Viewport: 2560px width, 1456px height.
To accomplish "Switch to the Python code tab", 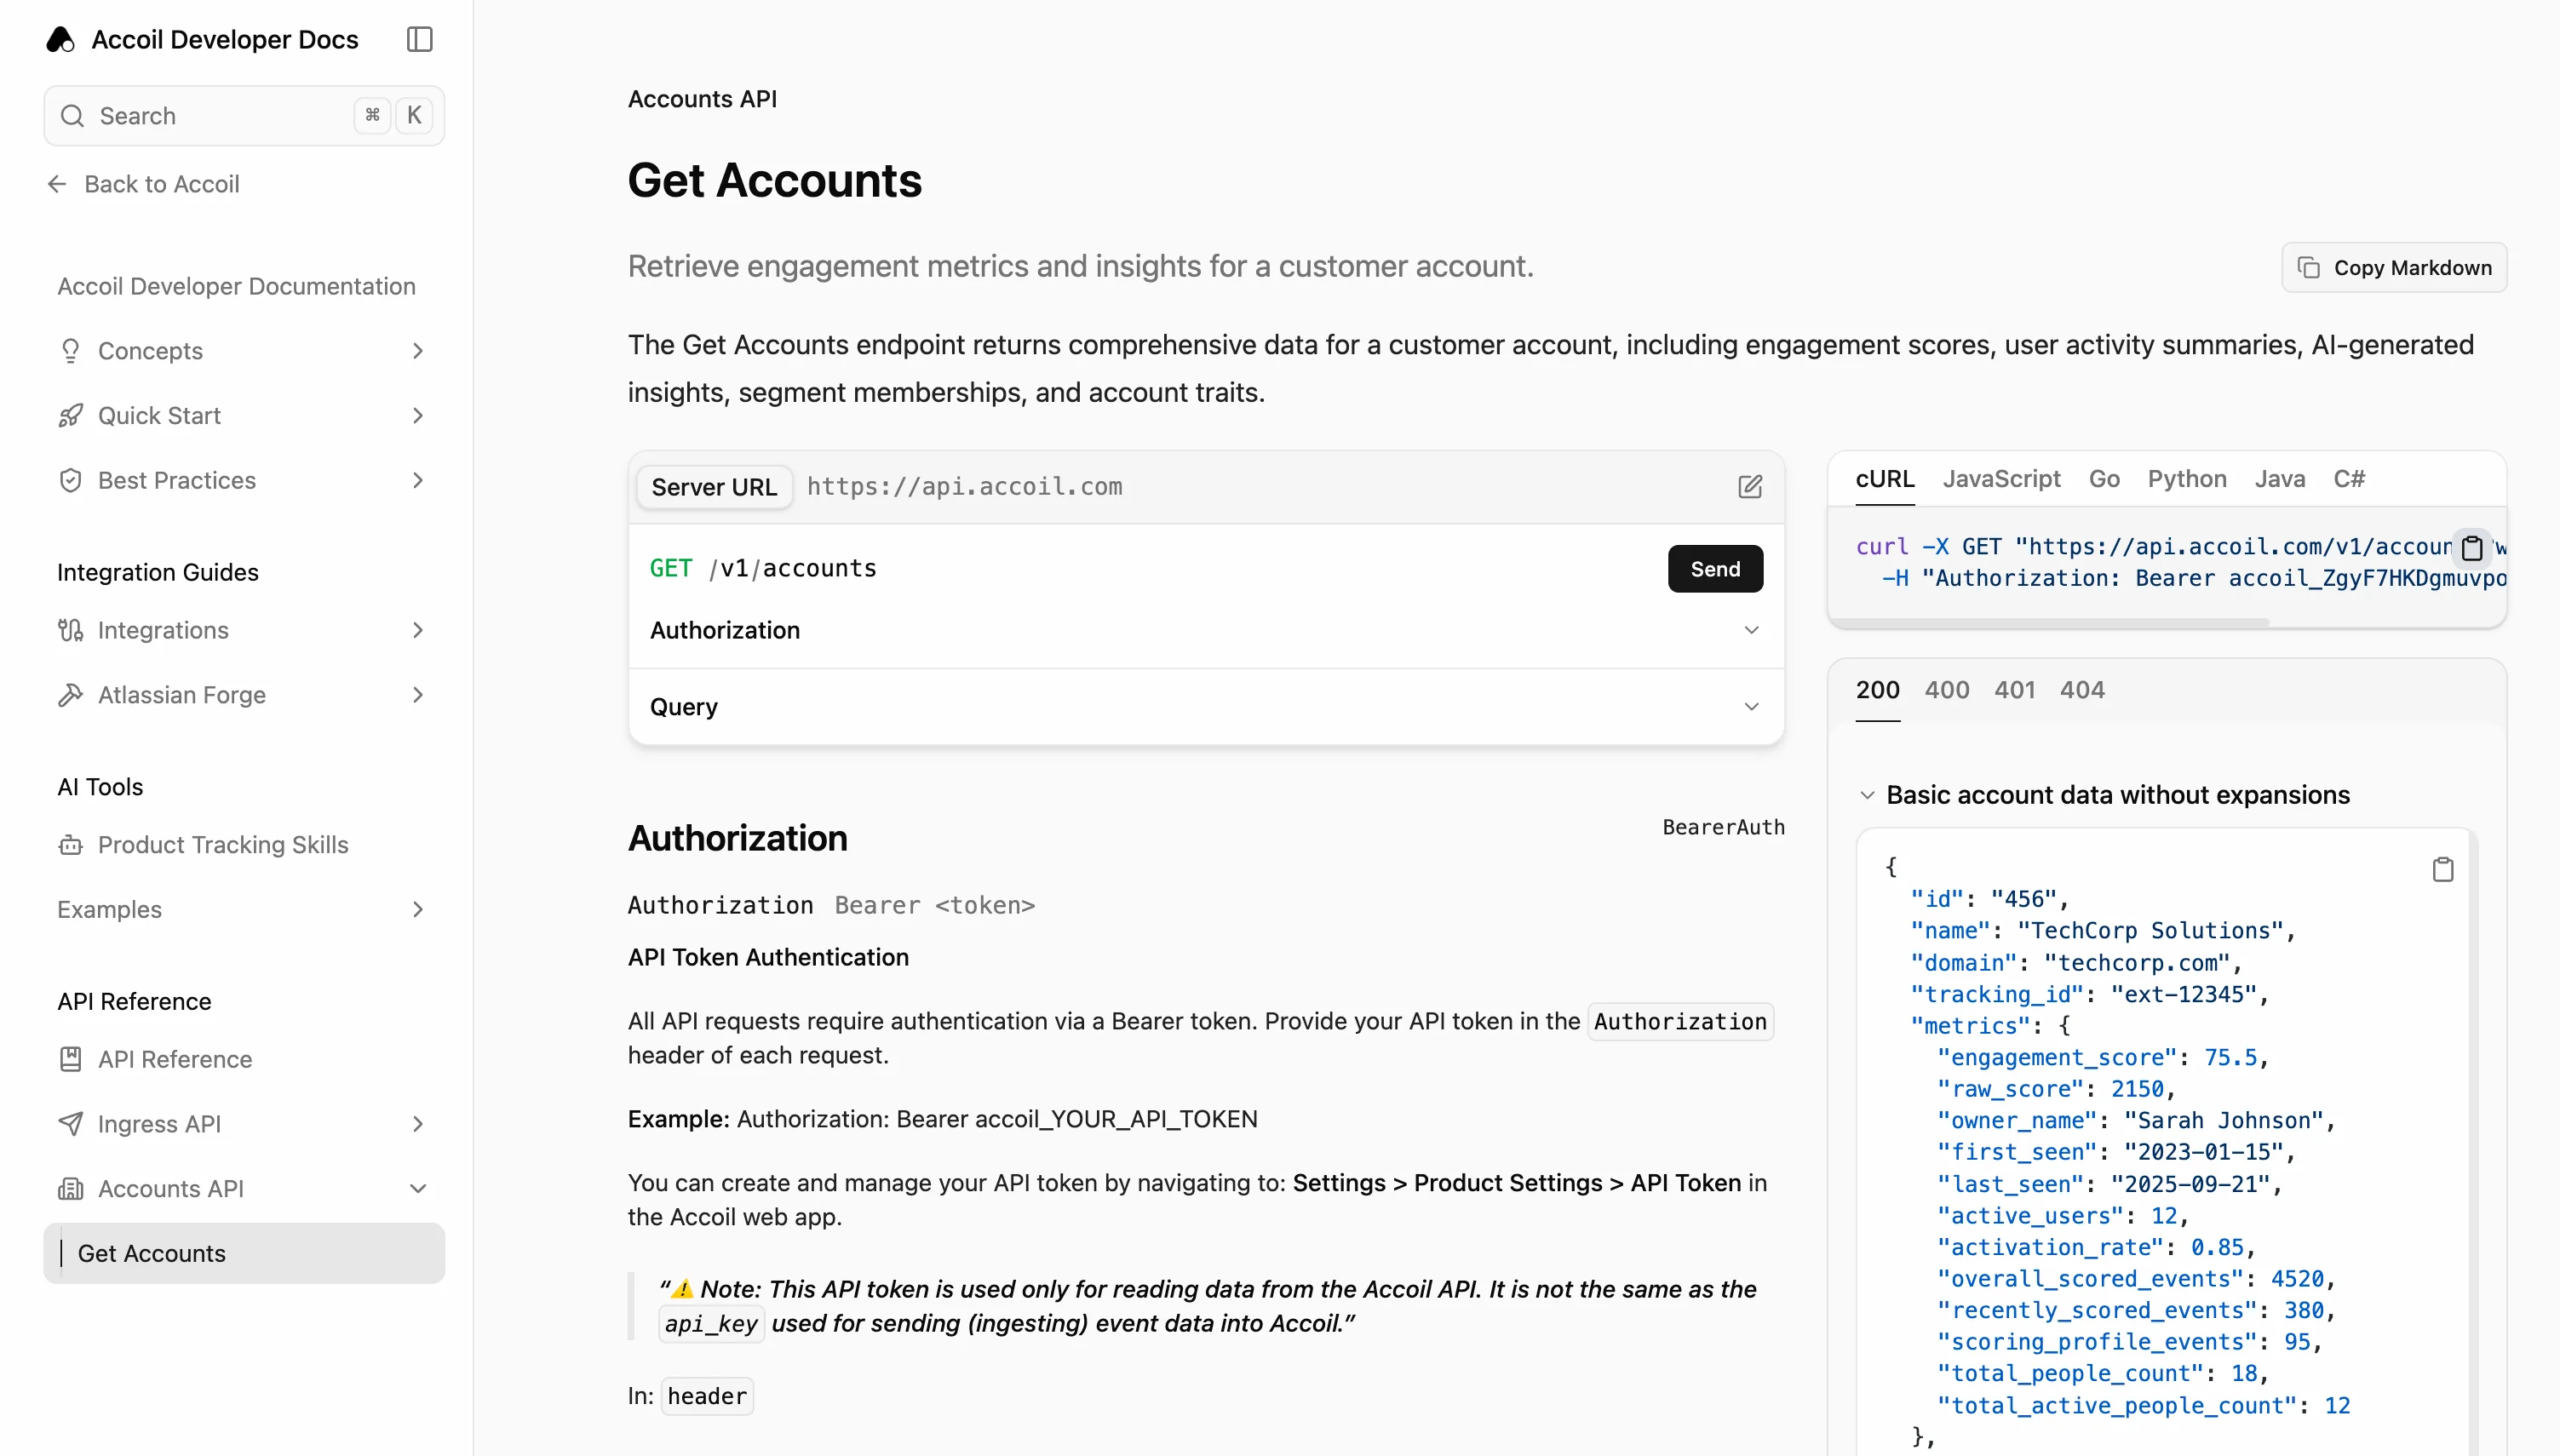I will pyautogui.click(x=2187, y=479).
